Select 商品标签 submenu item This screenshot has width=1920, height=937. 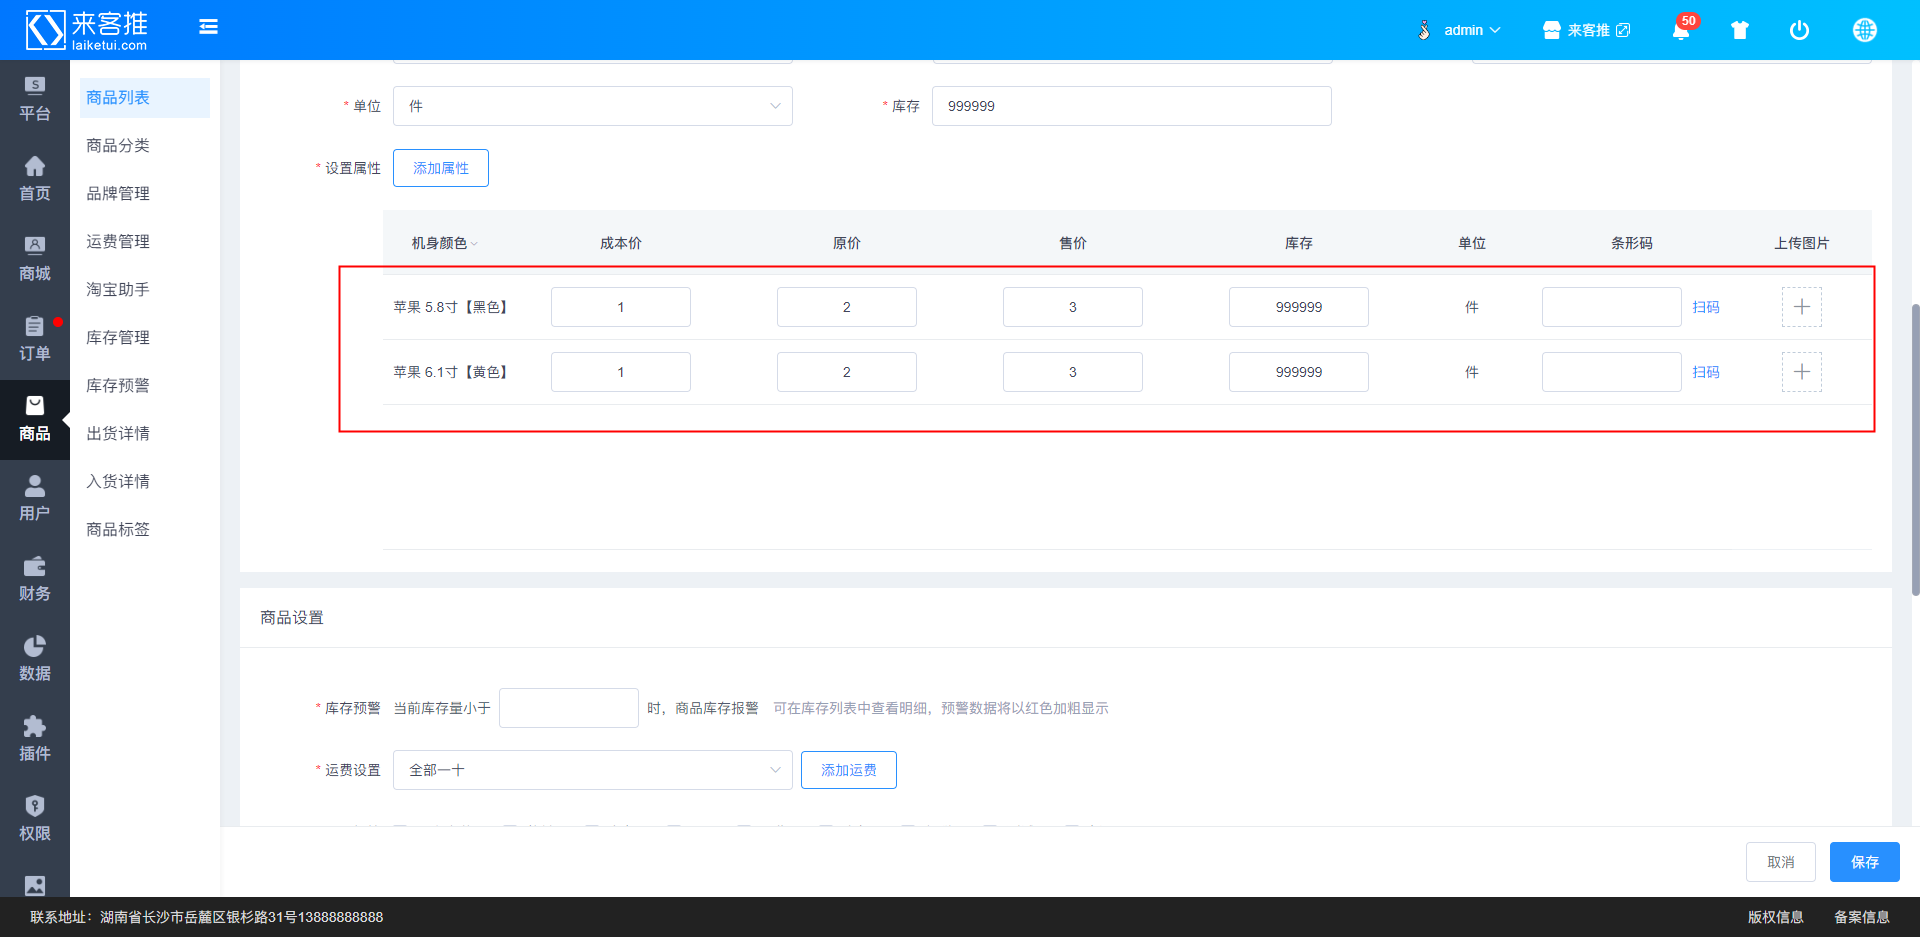145,530
